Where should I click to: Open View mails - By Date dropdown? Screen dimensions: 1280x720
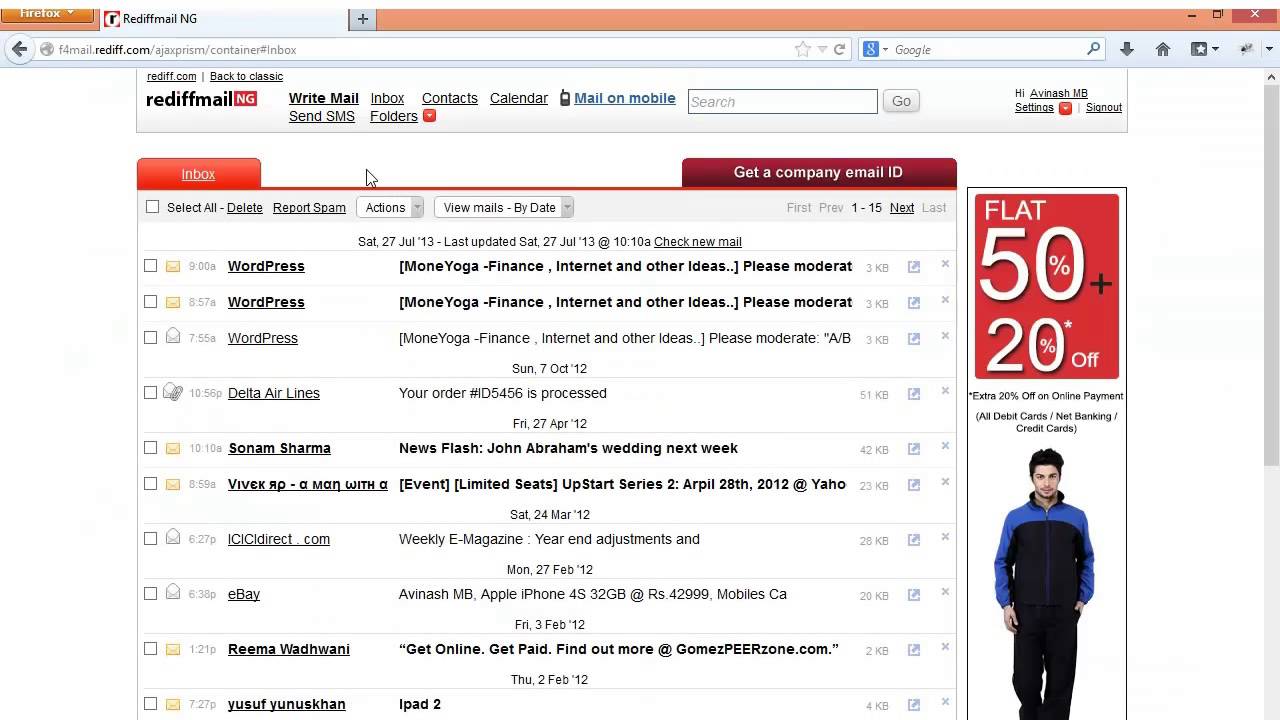pos(504,207)
